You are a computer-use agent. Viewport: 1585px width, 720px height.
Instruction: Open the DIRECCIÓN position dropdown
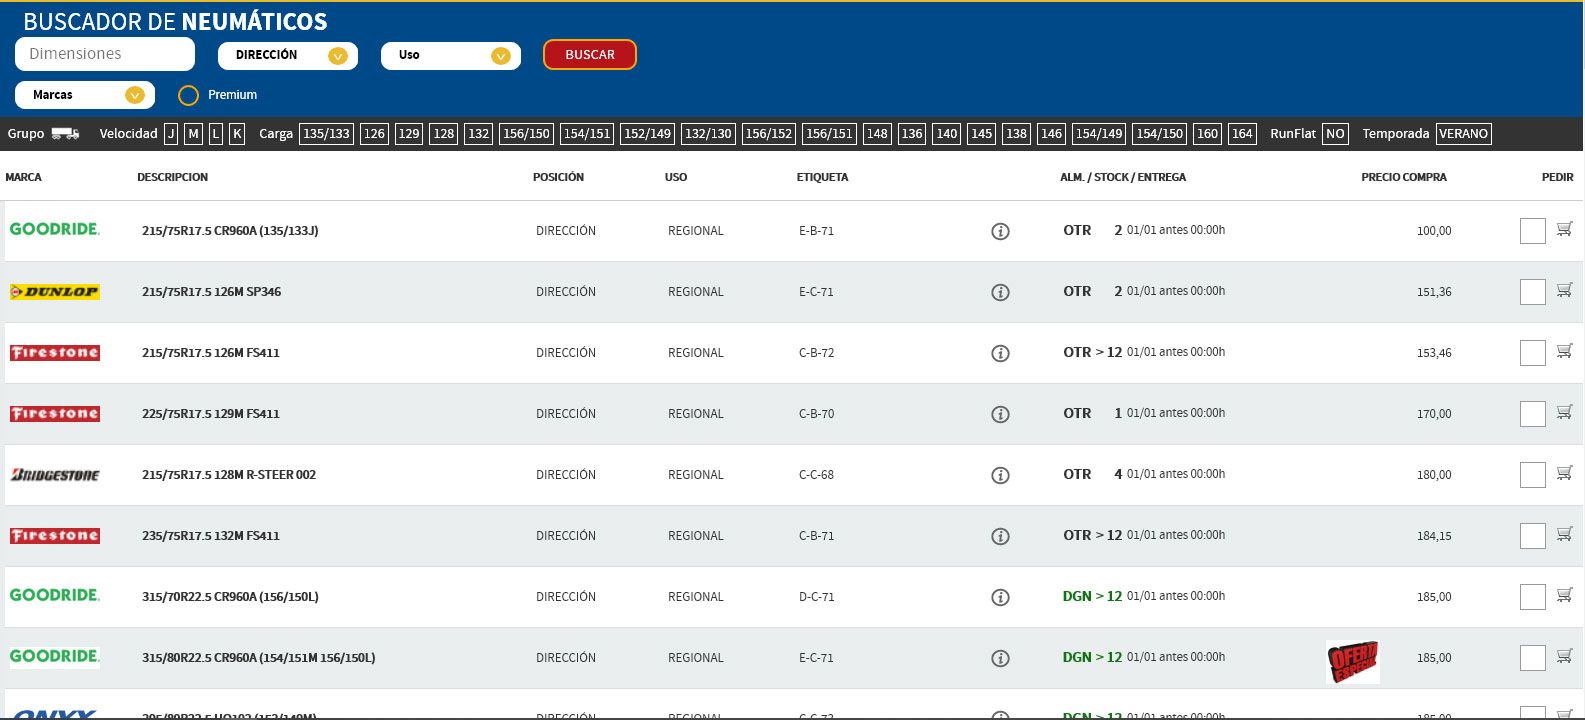click(x=287, y=56)
